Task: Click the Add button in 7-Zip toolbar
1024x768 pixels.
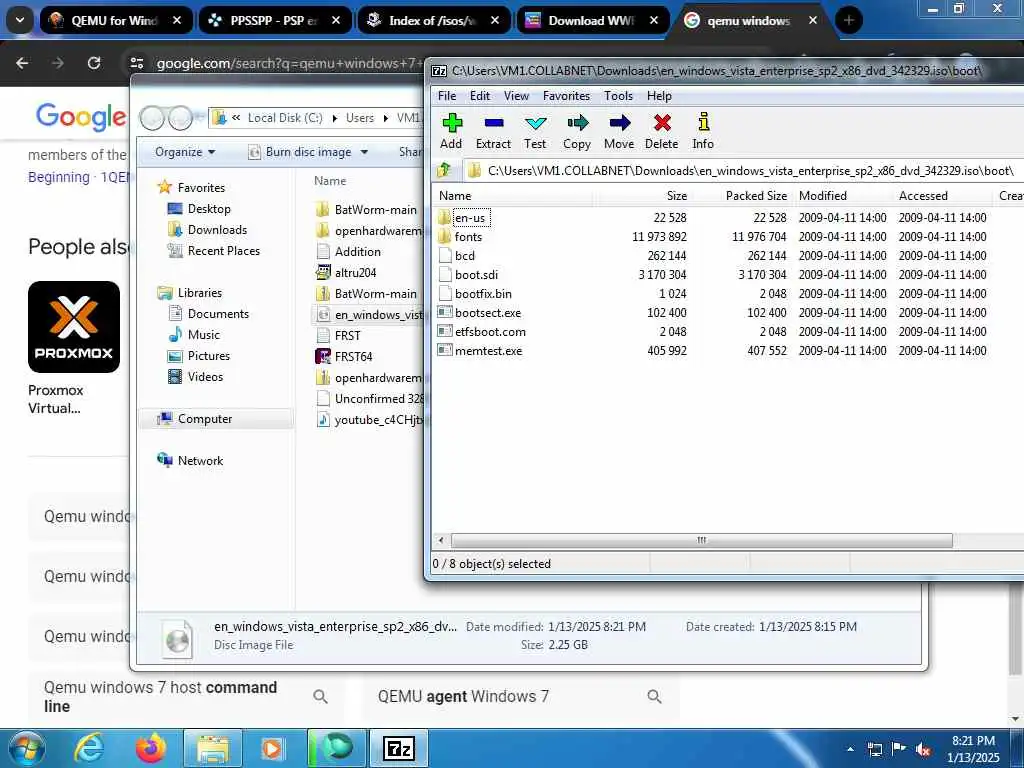Action: pyautogui.click(x=451, y=131)
